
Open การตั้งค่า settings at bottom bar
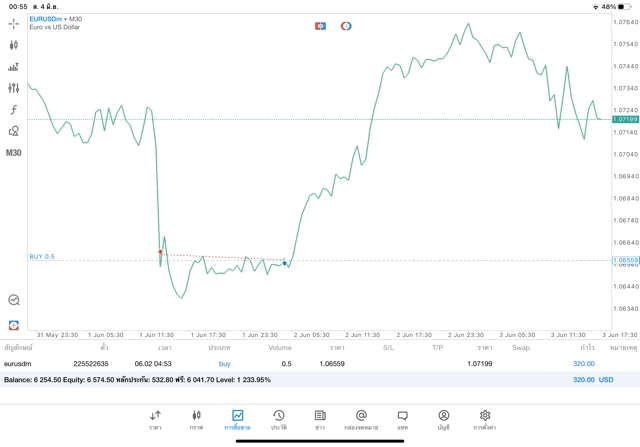[x=485, y=419]
